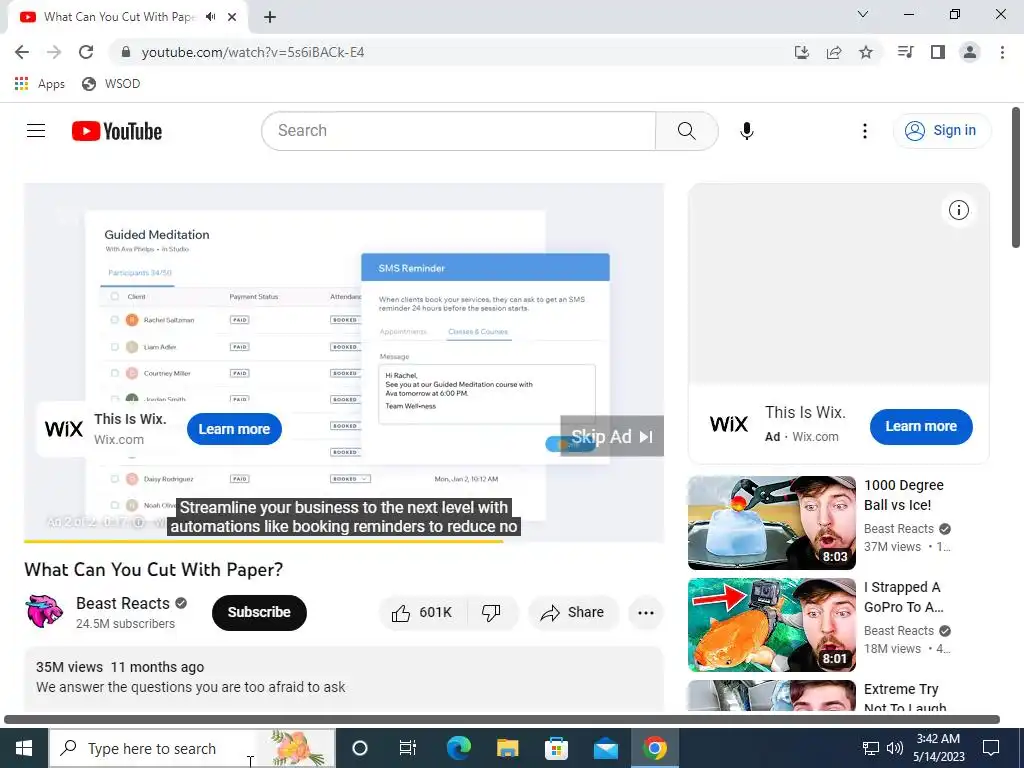
Task: Open File Explorer from taskbar
Action: pos(507,748)
